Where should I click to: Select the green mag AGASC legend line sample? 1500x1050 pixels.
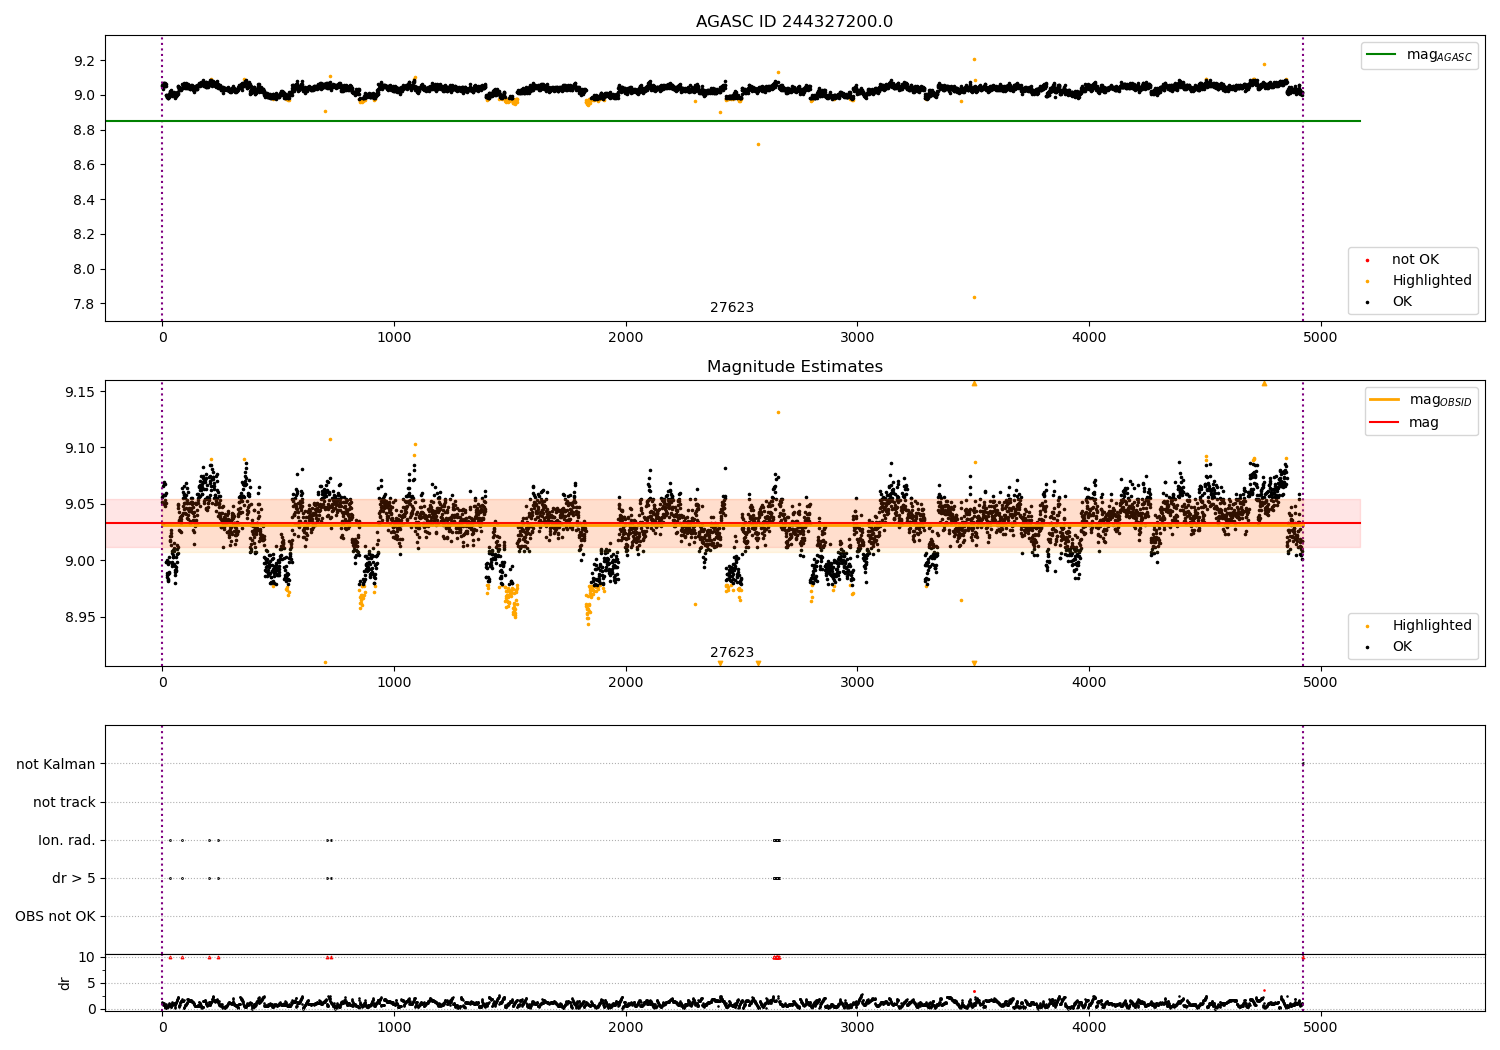point(1381,55)
